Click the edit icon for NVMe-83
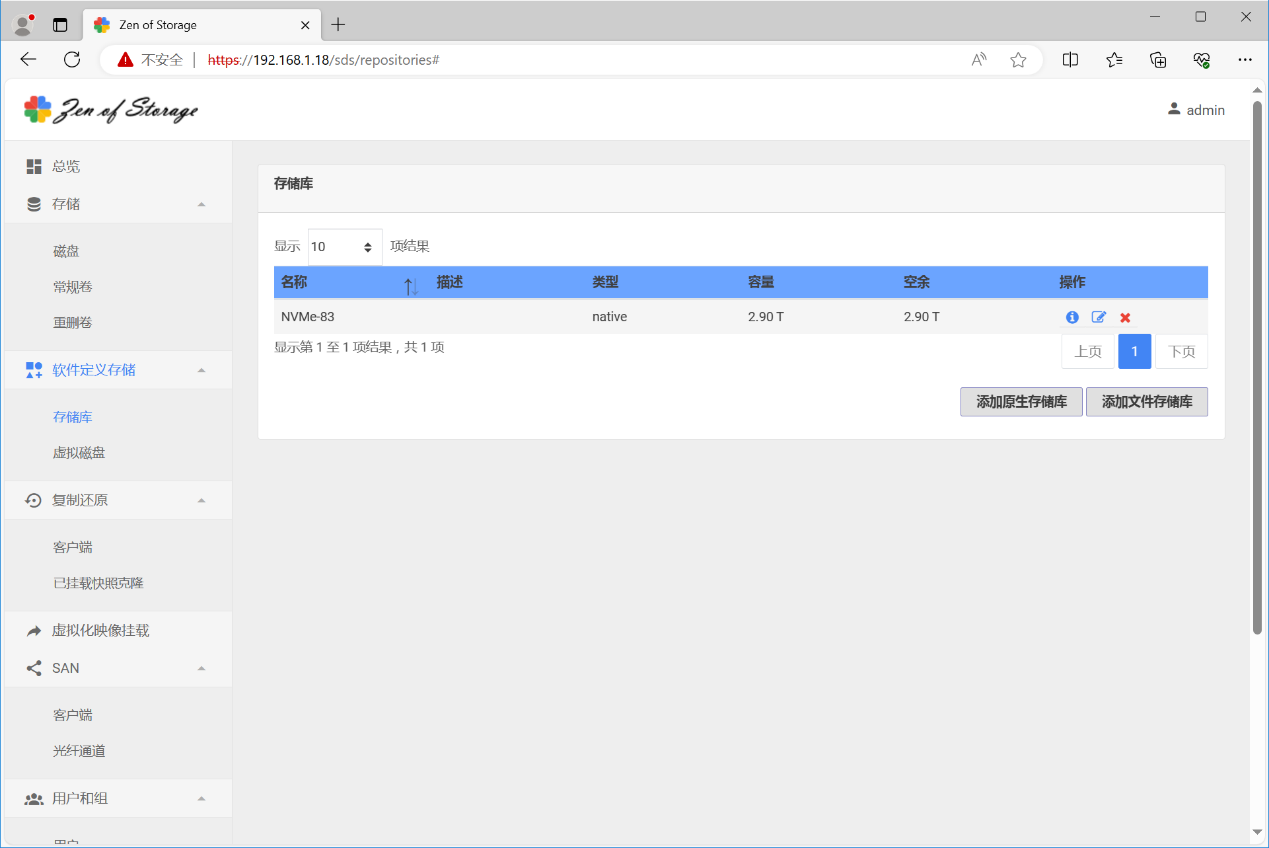Image resolution: width=1269 pixels, height=848 pixels. click(x=1099, y=317)
